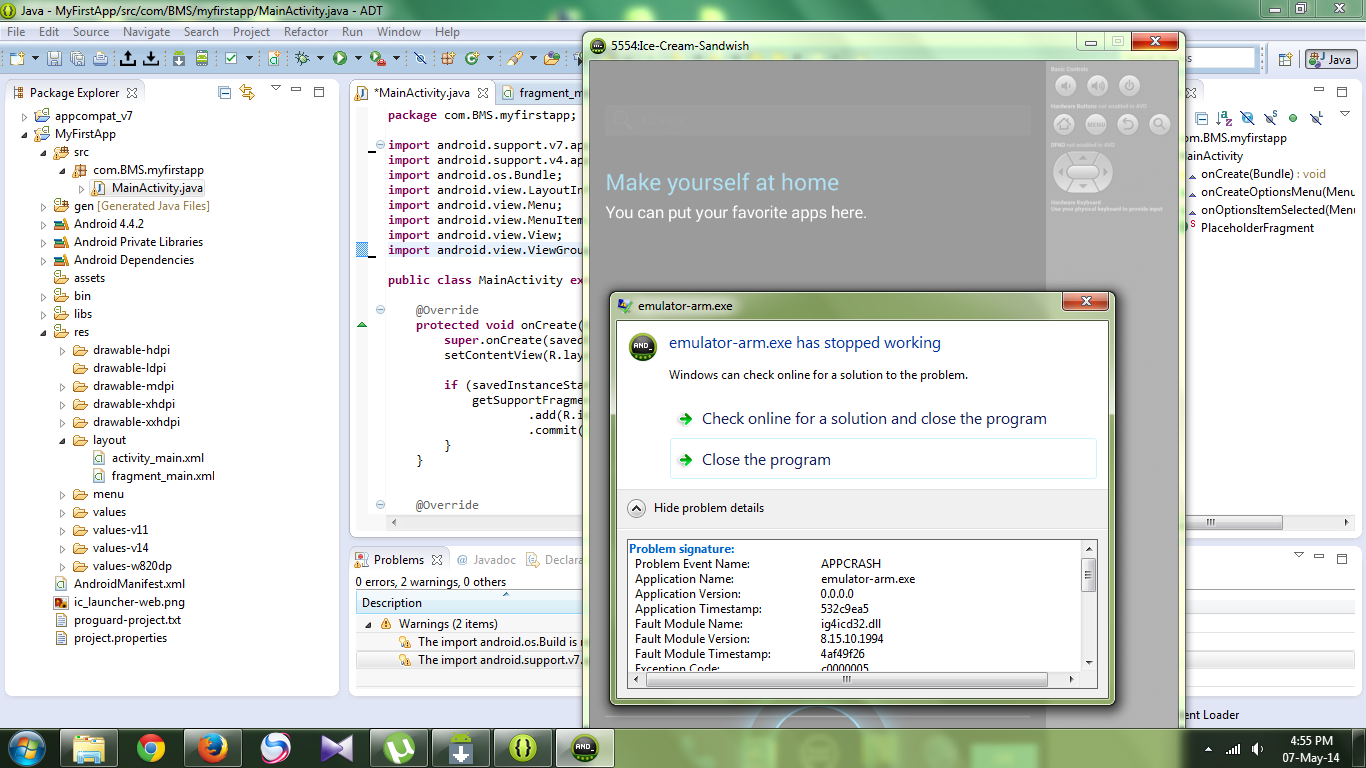
Task: Collapse the layout folder
Action: [x=63, y=440]
